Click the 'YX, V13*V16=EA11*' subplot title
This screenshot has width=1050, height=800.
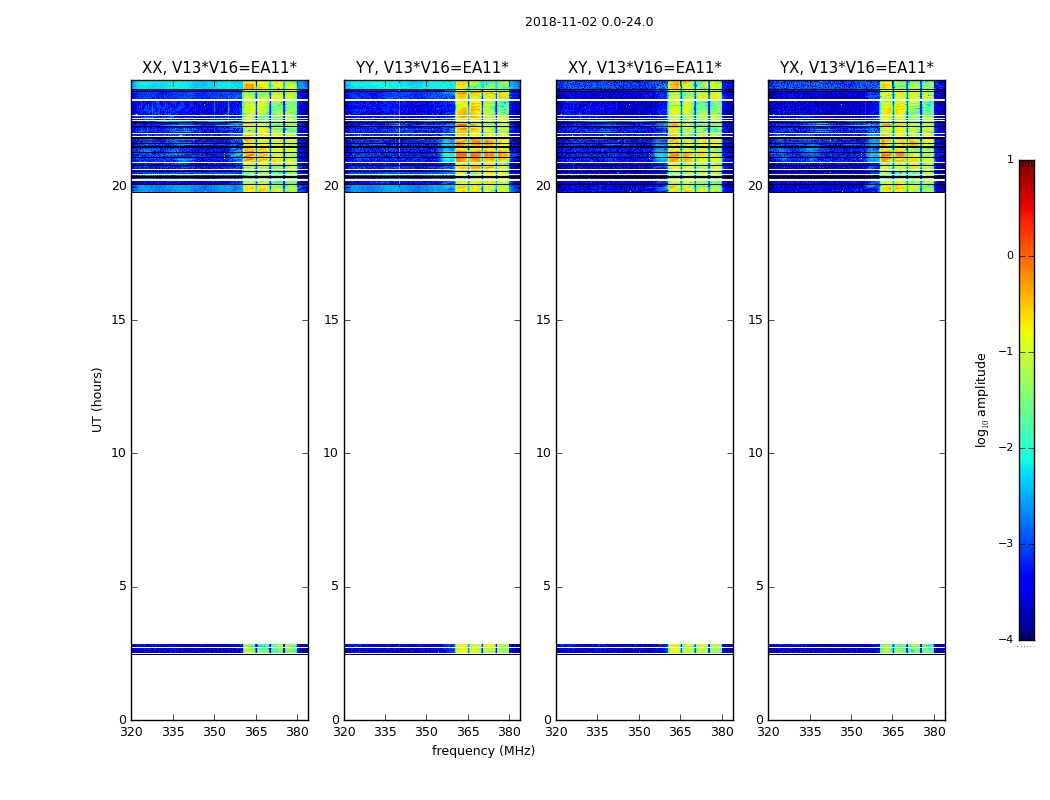[856, 68]
